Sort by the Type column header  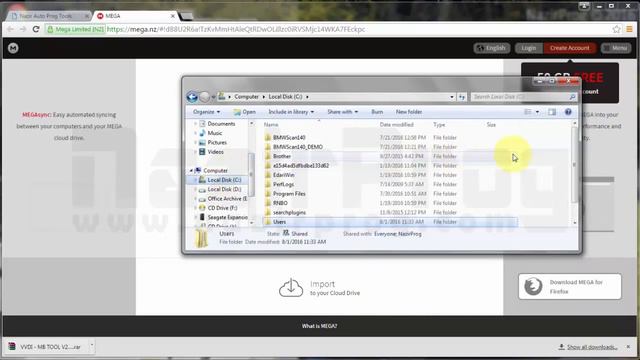pyautogui.click(x=439, y=124)
